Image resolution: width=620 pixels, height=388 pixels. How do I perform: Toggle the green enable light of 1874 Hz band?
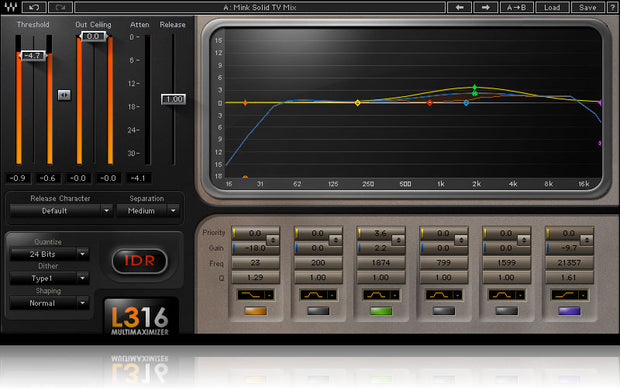pyautogui.click(x=381, y=311)
